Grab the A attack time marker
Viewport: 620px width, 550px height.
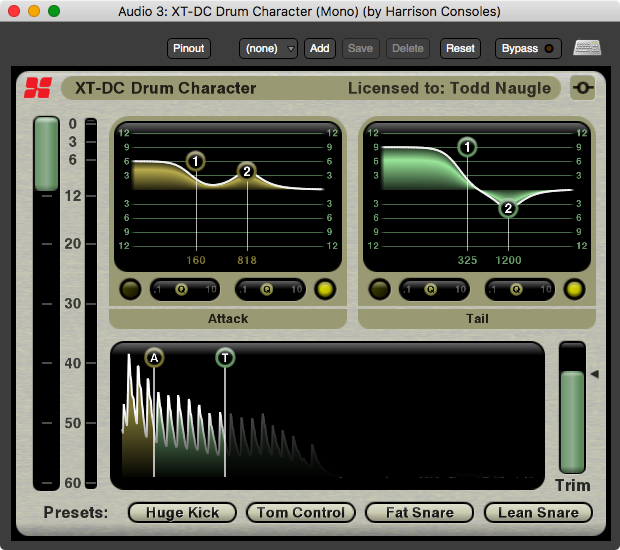coord(154,358)
